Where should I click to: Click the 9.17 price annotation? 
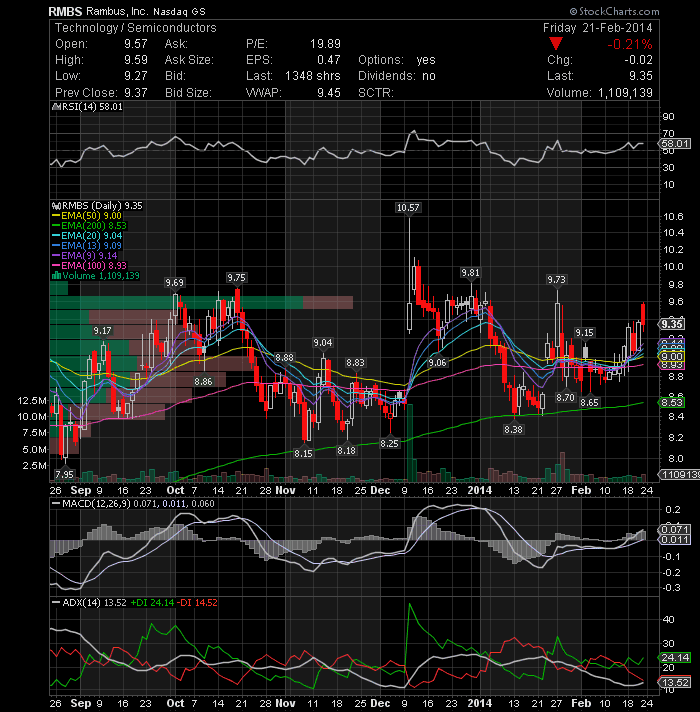click(x=102, y=331)
